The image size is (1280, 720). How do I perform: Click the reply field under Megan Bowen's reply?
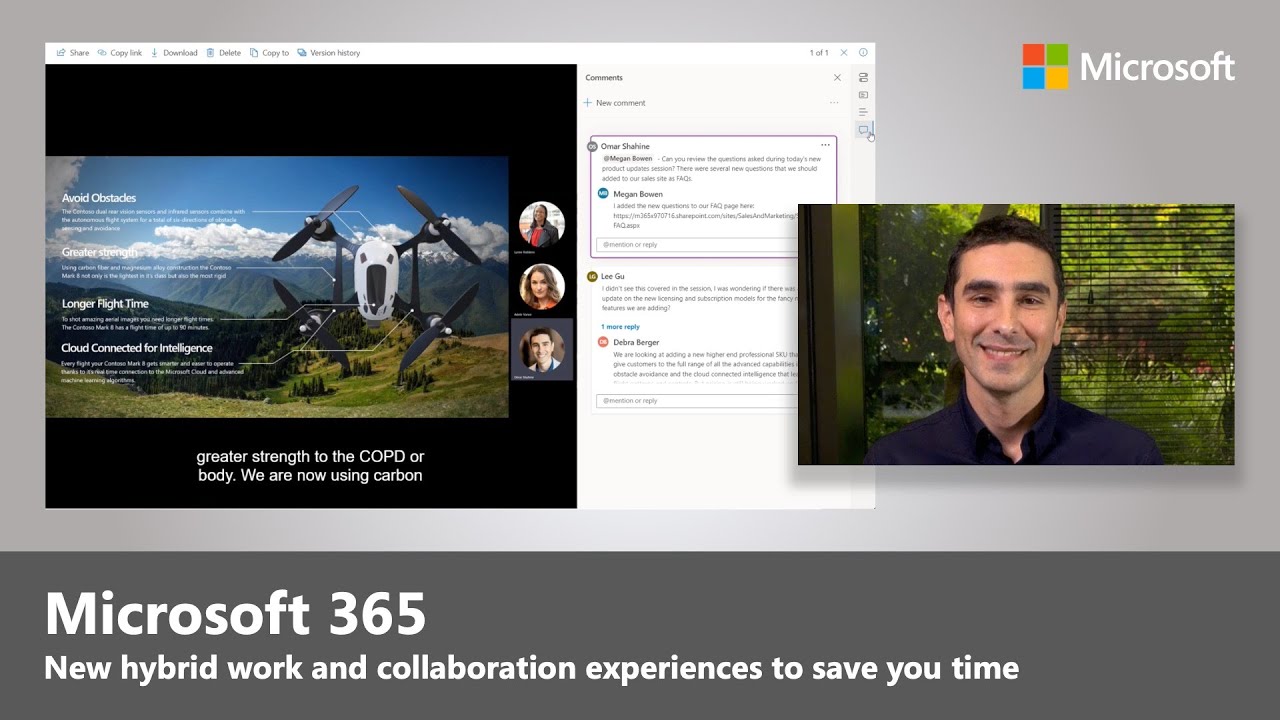696,244
